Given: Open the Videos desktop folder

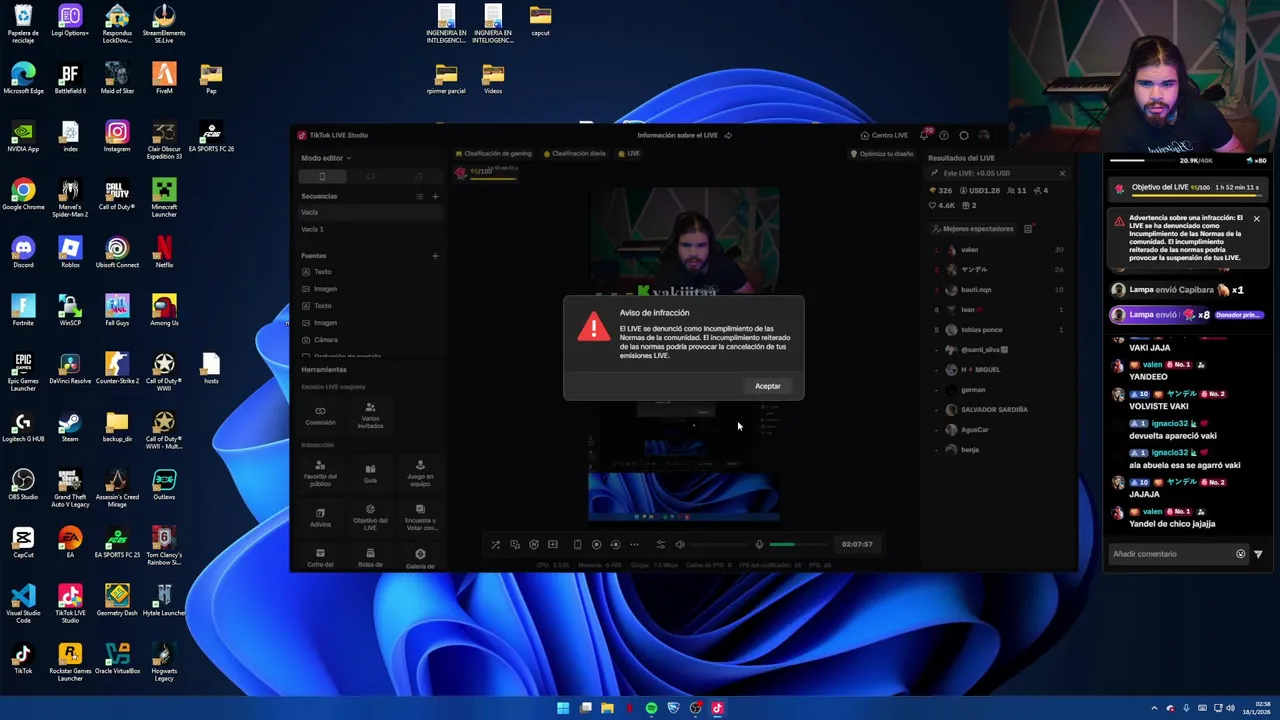Looking at the screenshot, I should pos(493,79).
